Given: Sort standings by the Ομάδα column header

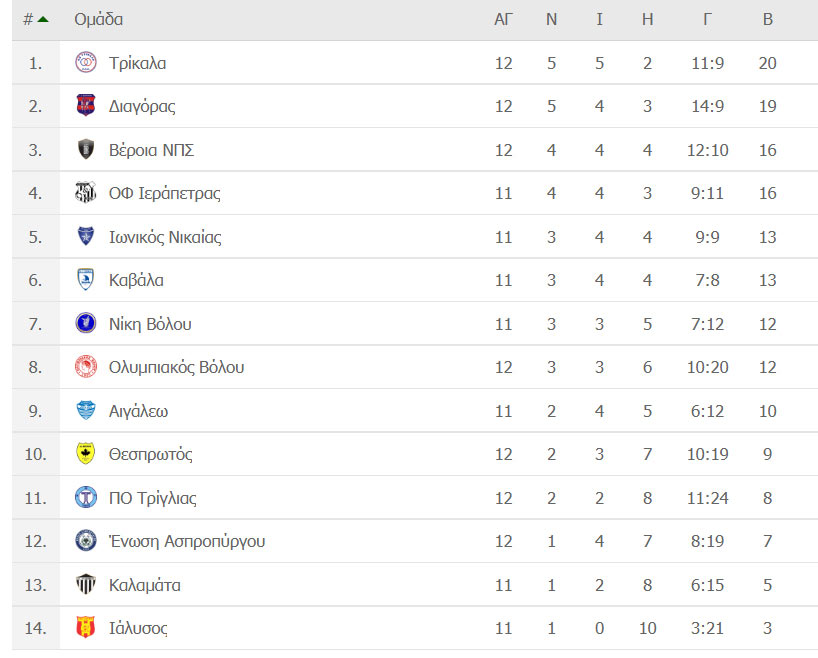Looking at the screenshot, I should 99,19.
